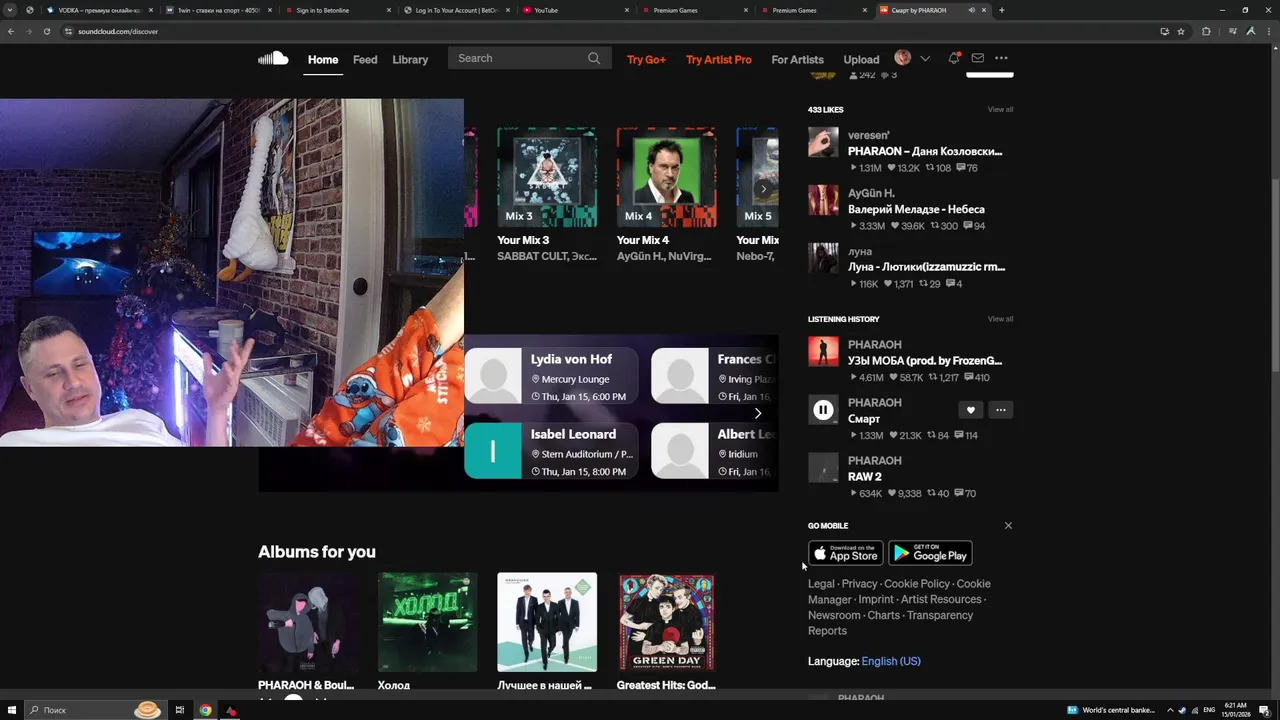
Task: Open the browser extensions puzzle icon
Action: 1206,31
